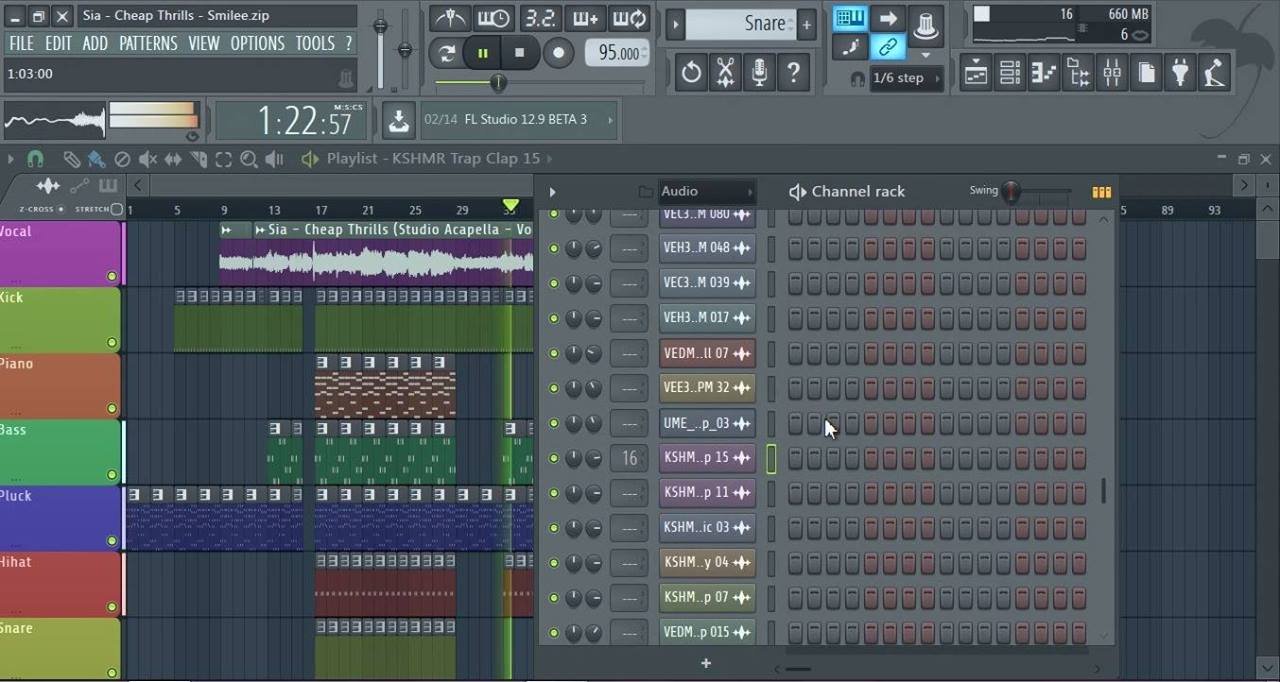The height and width of the screenshot is (682, 1280).
Task: Toggle the STRETCH option in playlist
Action: 99,209
